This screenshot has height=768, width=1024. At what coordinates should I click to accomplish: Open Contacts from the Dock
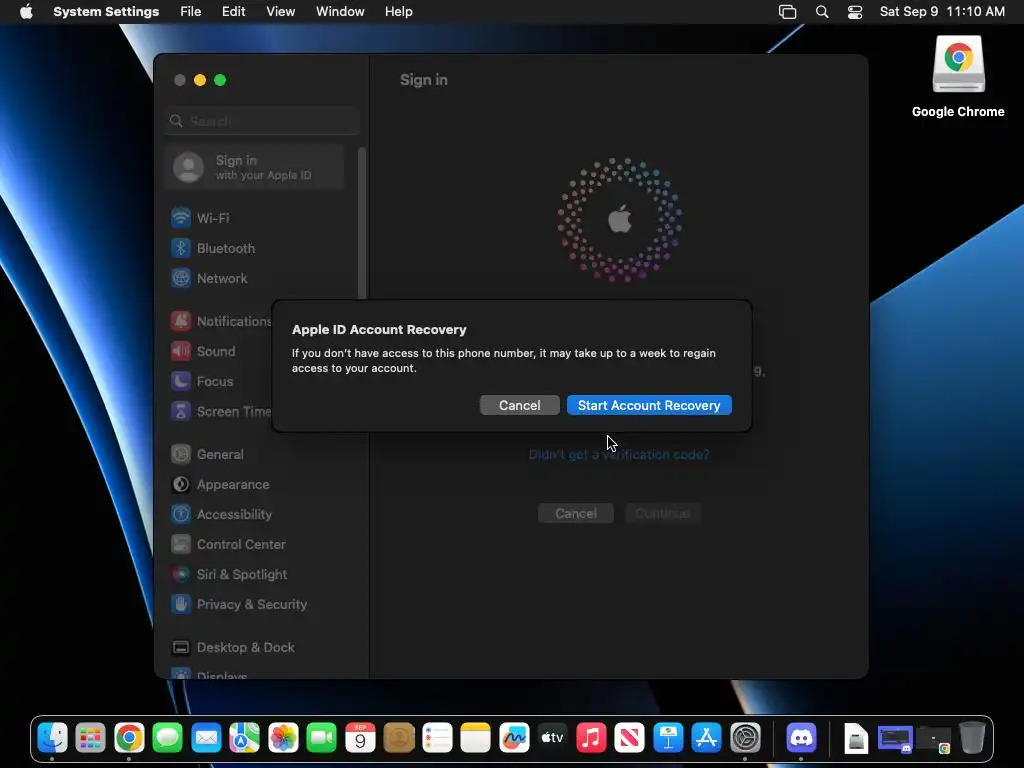coord(399,738)
